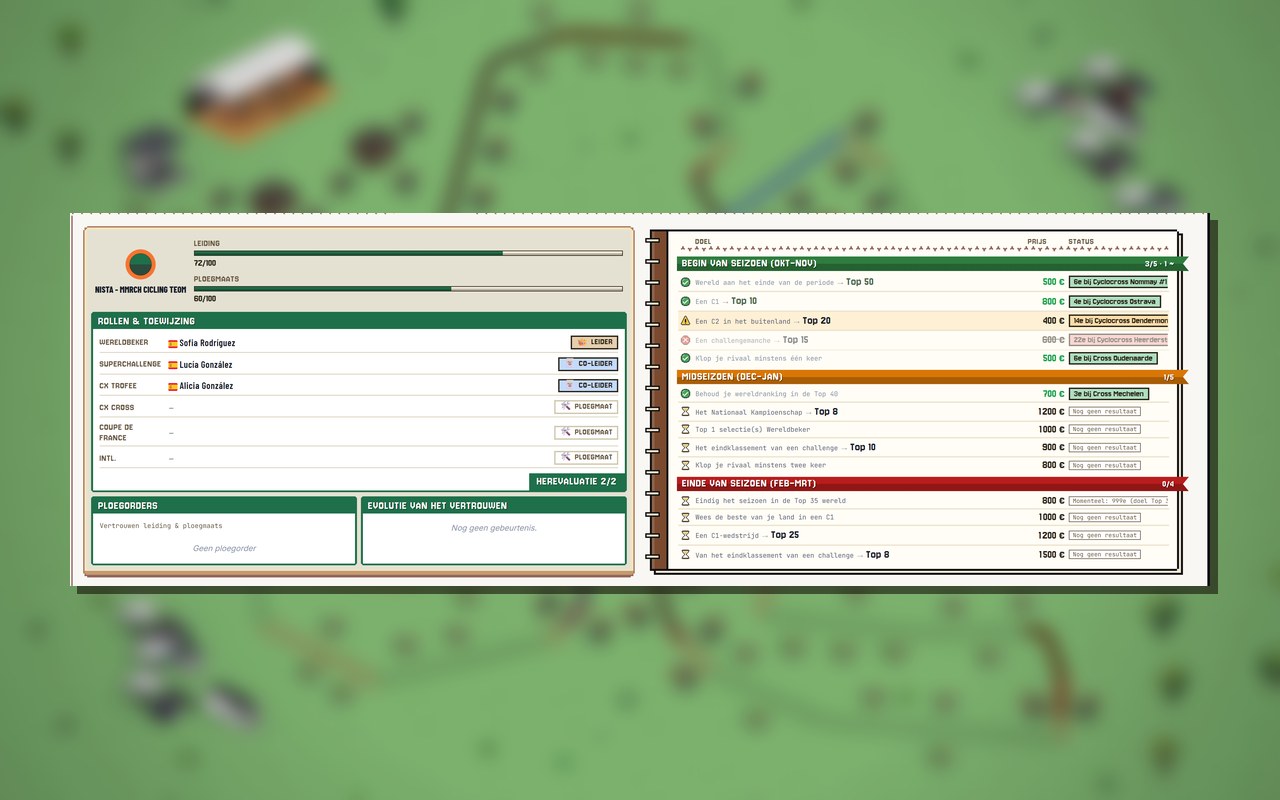Click the Ploegmaat button in the Intl. row

click(x=586, y=457)
